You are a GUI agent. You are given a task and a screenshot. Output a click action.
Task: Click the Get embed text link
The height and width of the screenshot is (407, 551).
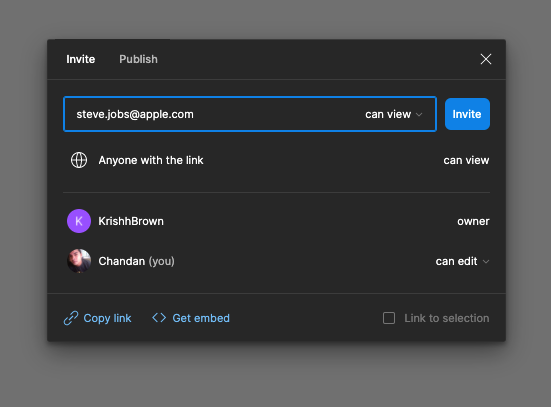coord(201,318)
